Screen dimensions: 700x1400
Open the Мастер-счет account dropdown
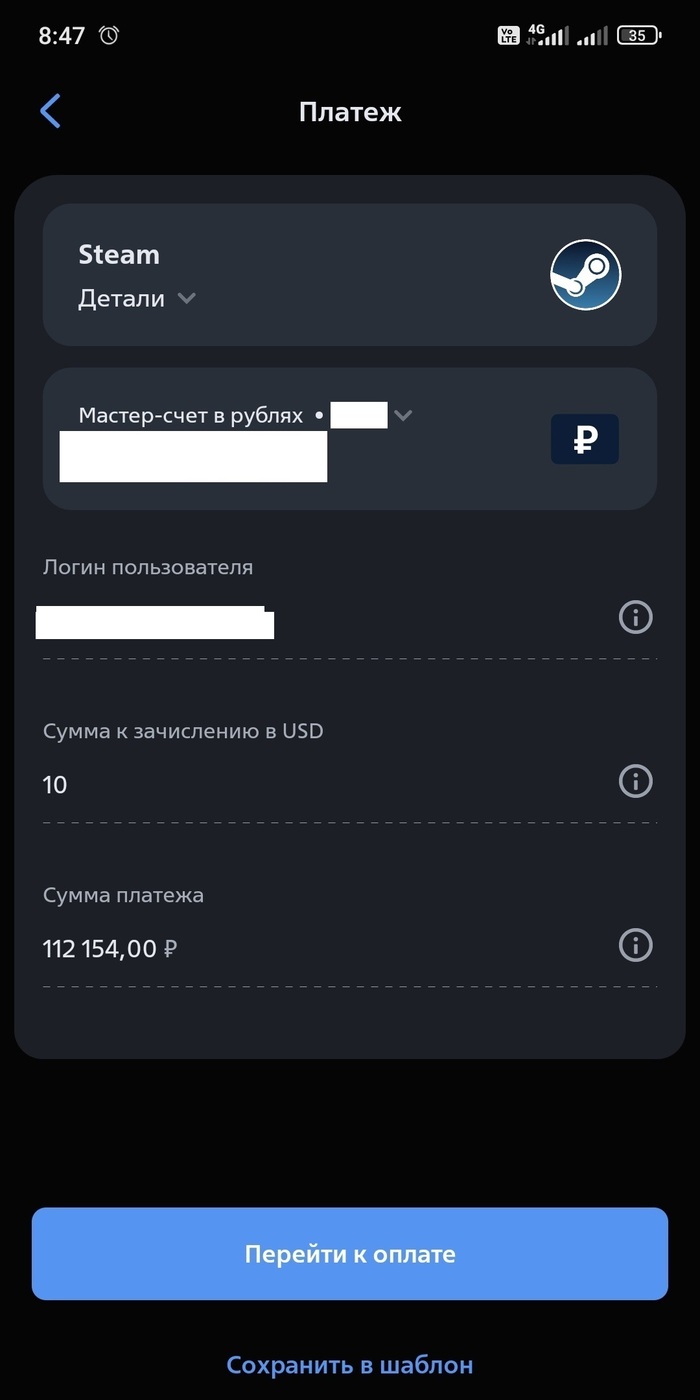point(404,414)
